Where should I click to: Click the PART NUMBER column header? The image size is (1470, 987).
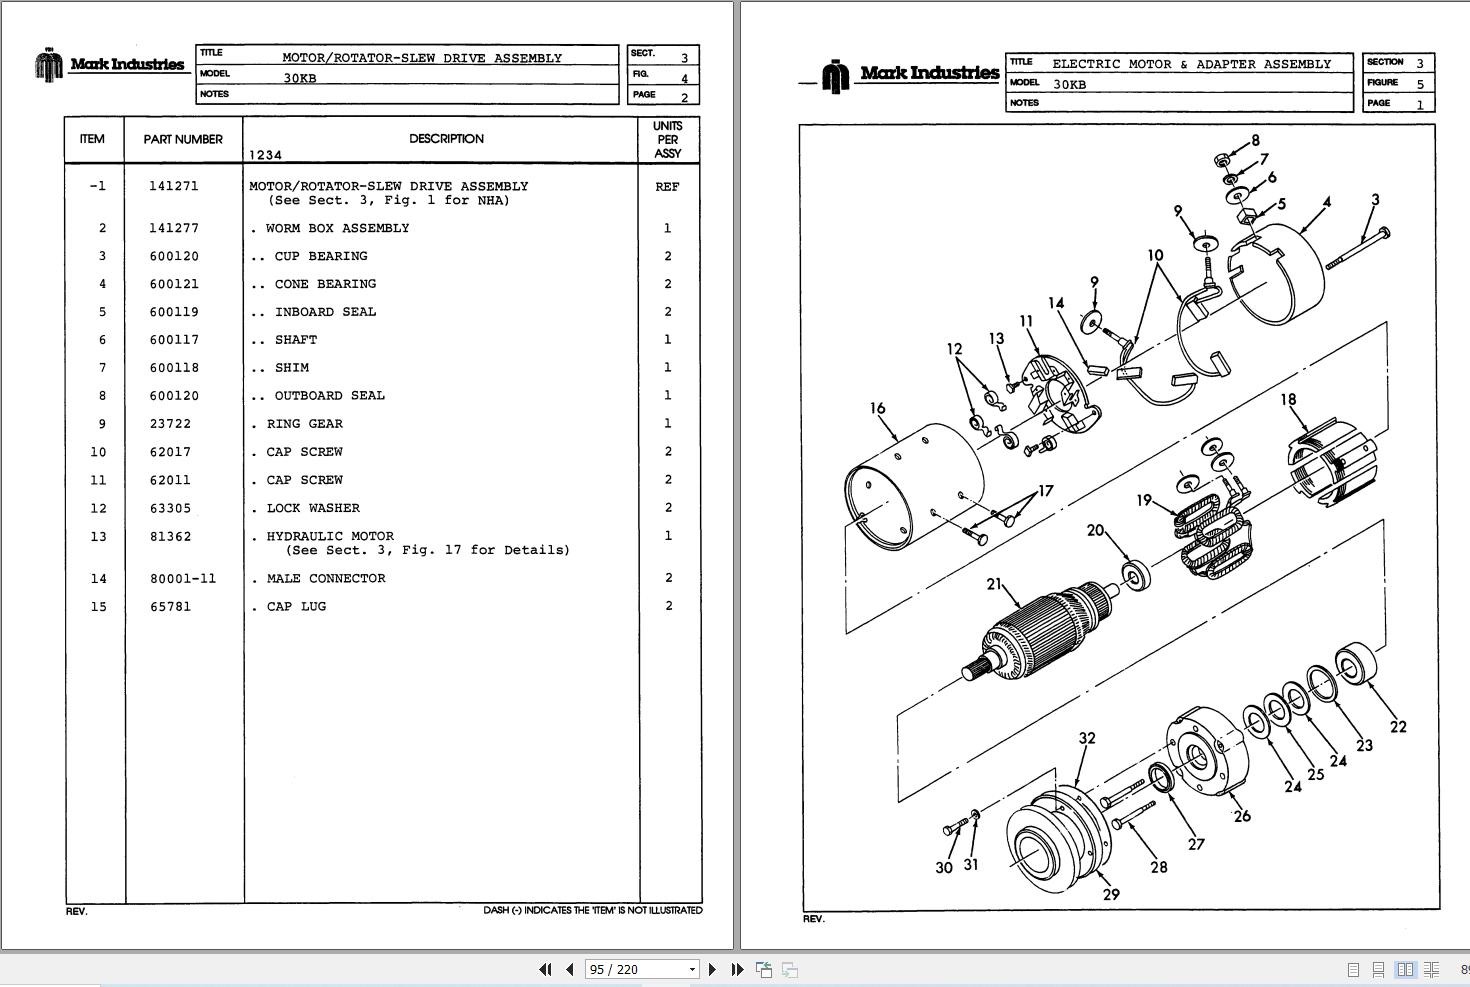click(183, 139)
